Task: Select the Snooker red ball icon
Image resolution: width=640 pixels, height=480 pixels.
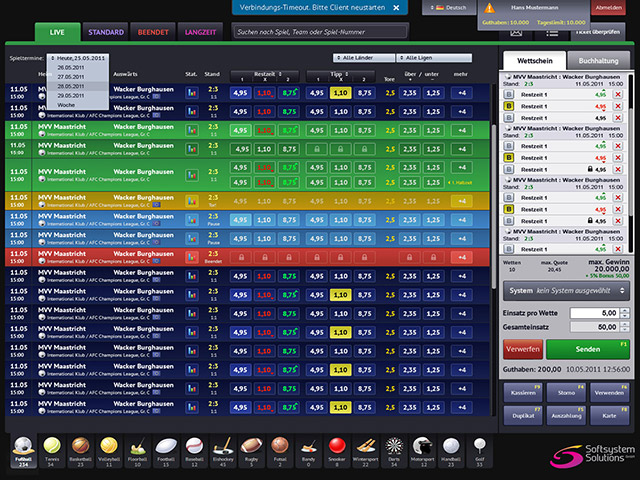Action: click(337, 451)
